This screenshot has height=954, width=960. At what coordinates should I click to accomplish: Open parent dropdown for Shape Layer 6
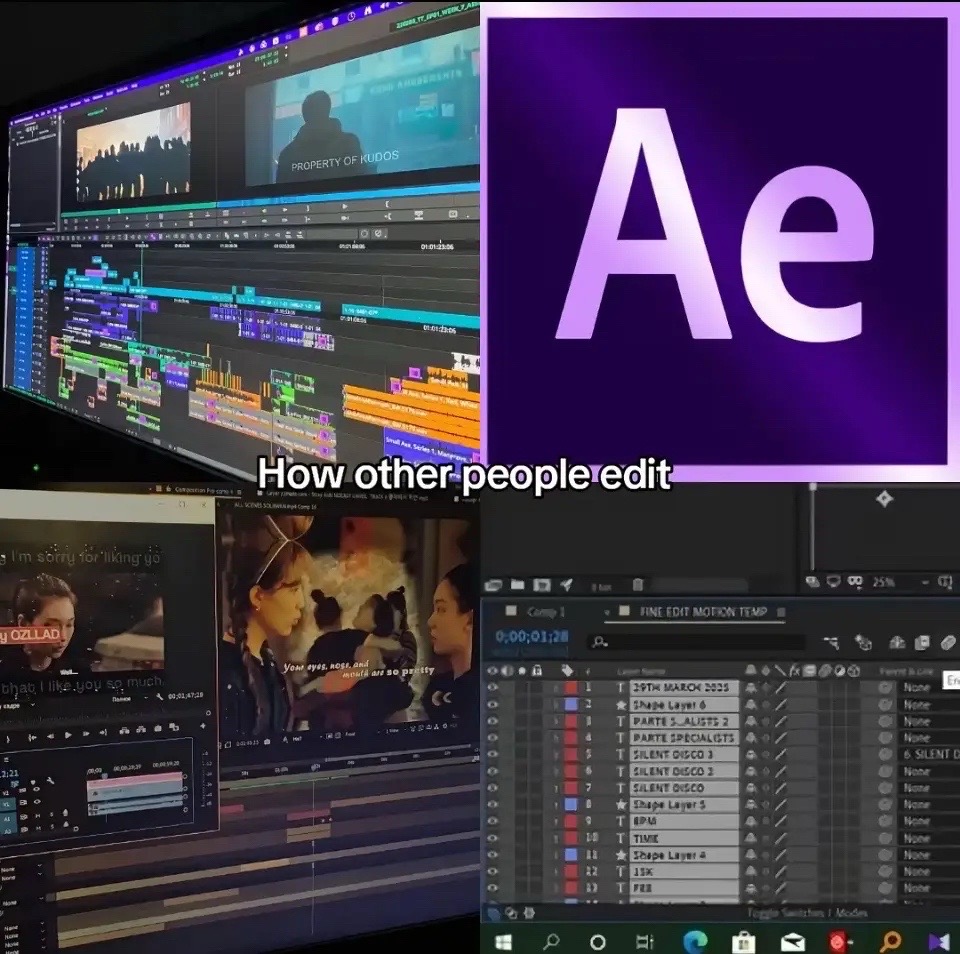point(931,705)
